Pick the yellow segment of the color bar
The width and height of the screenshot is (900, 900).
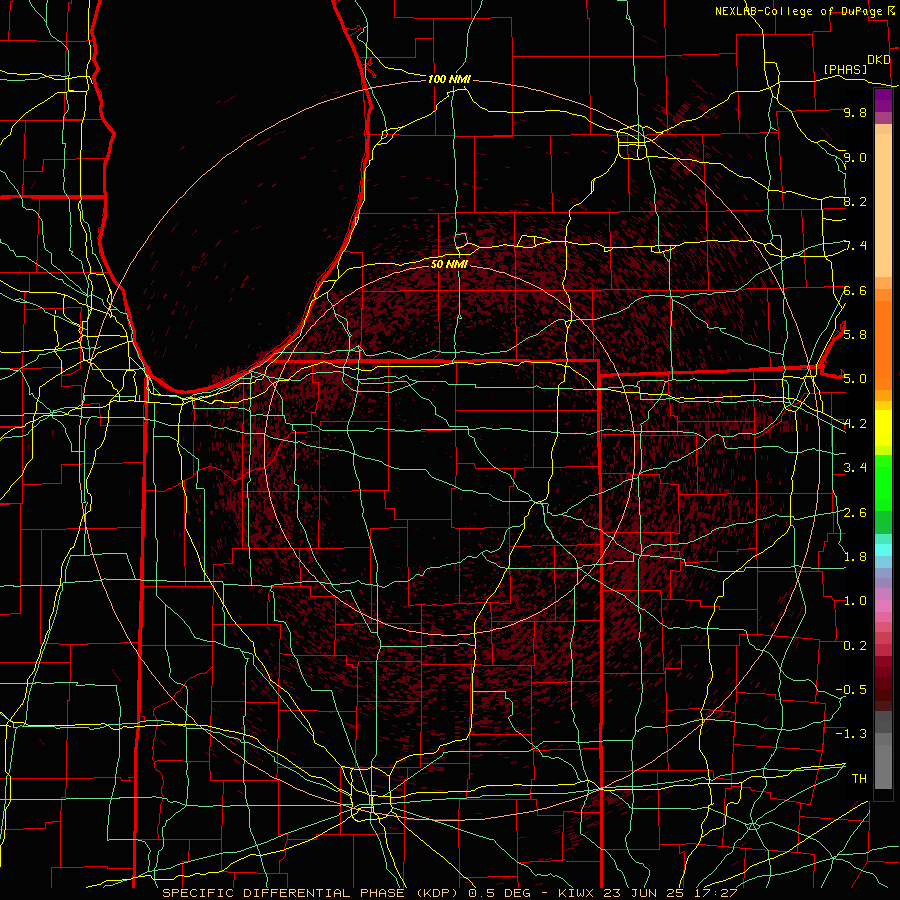883,428
